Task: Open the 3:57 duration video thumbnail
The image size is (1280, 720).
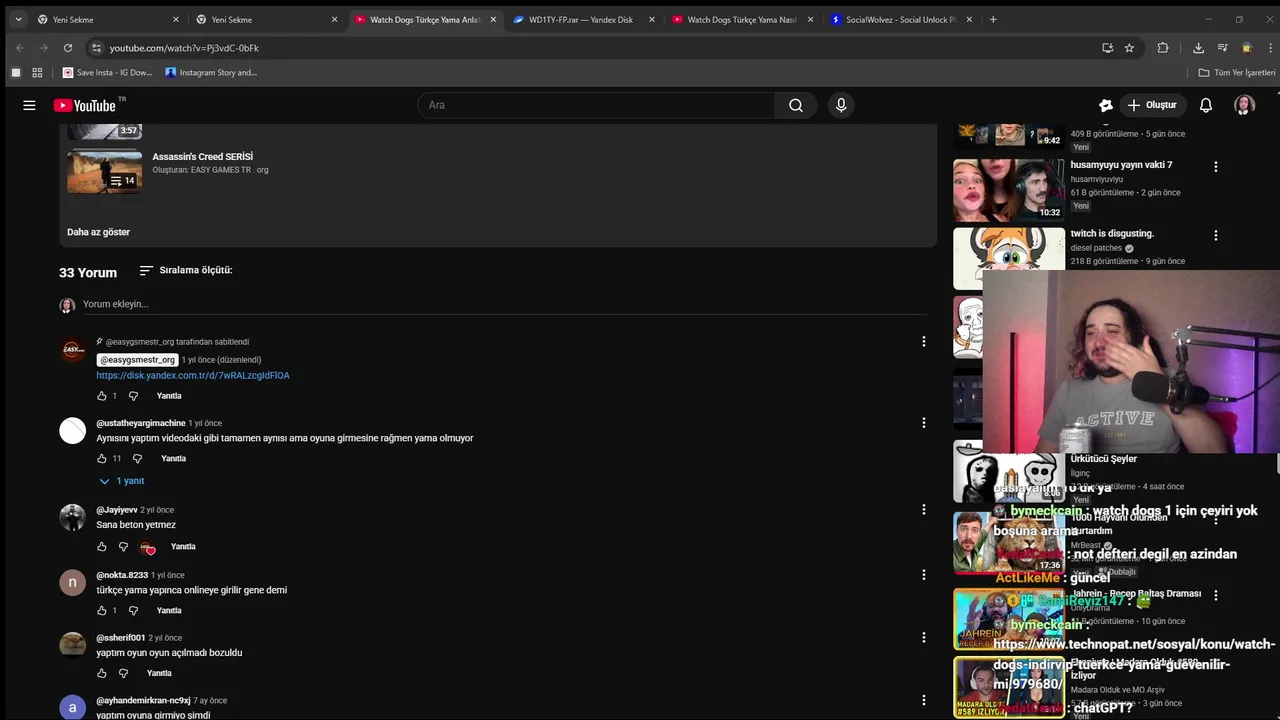Action: tap(105, 131)
